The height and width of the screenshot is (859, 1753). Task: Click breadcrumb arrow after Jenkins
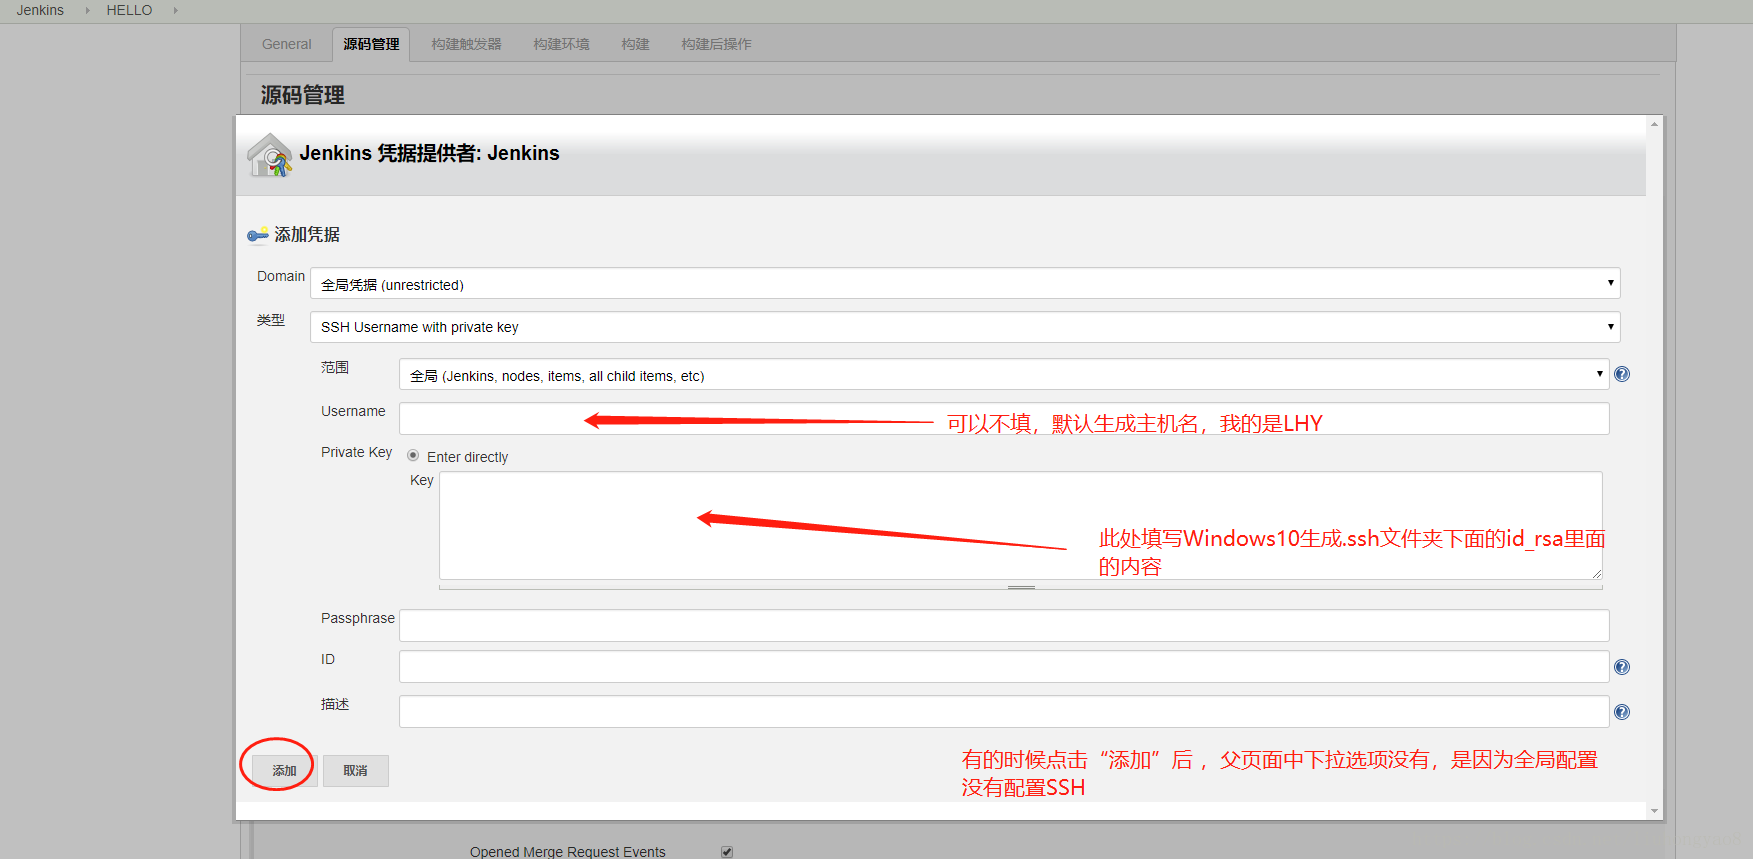pyautogui.click(x=87, y=10)
